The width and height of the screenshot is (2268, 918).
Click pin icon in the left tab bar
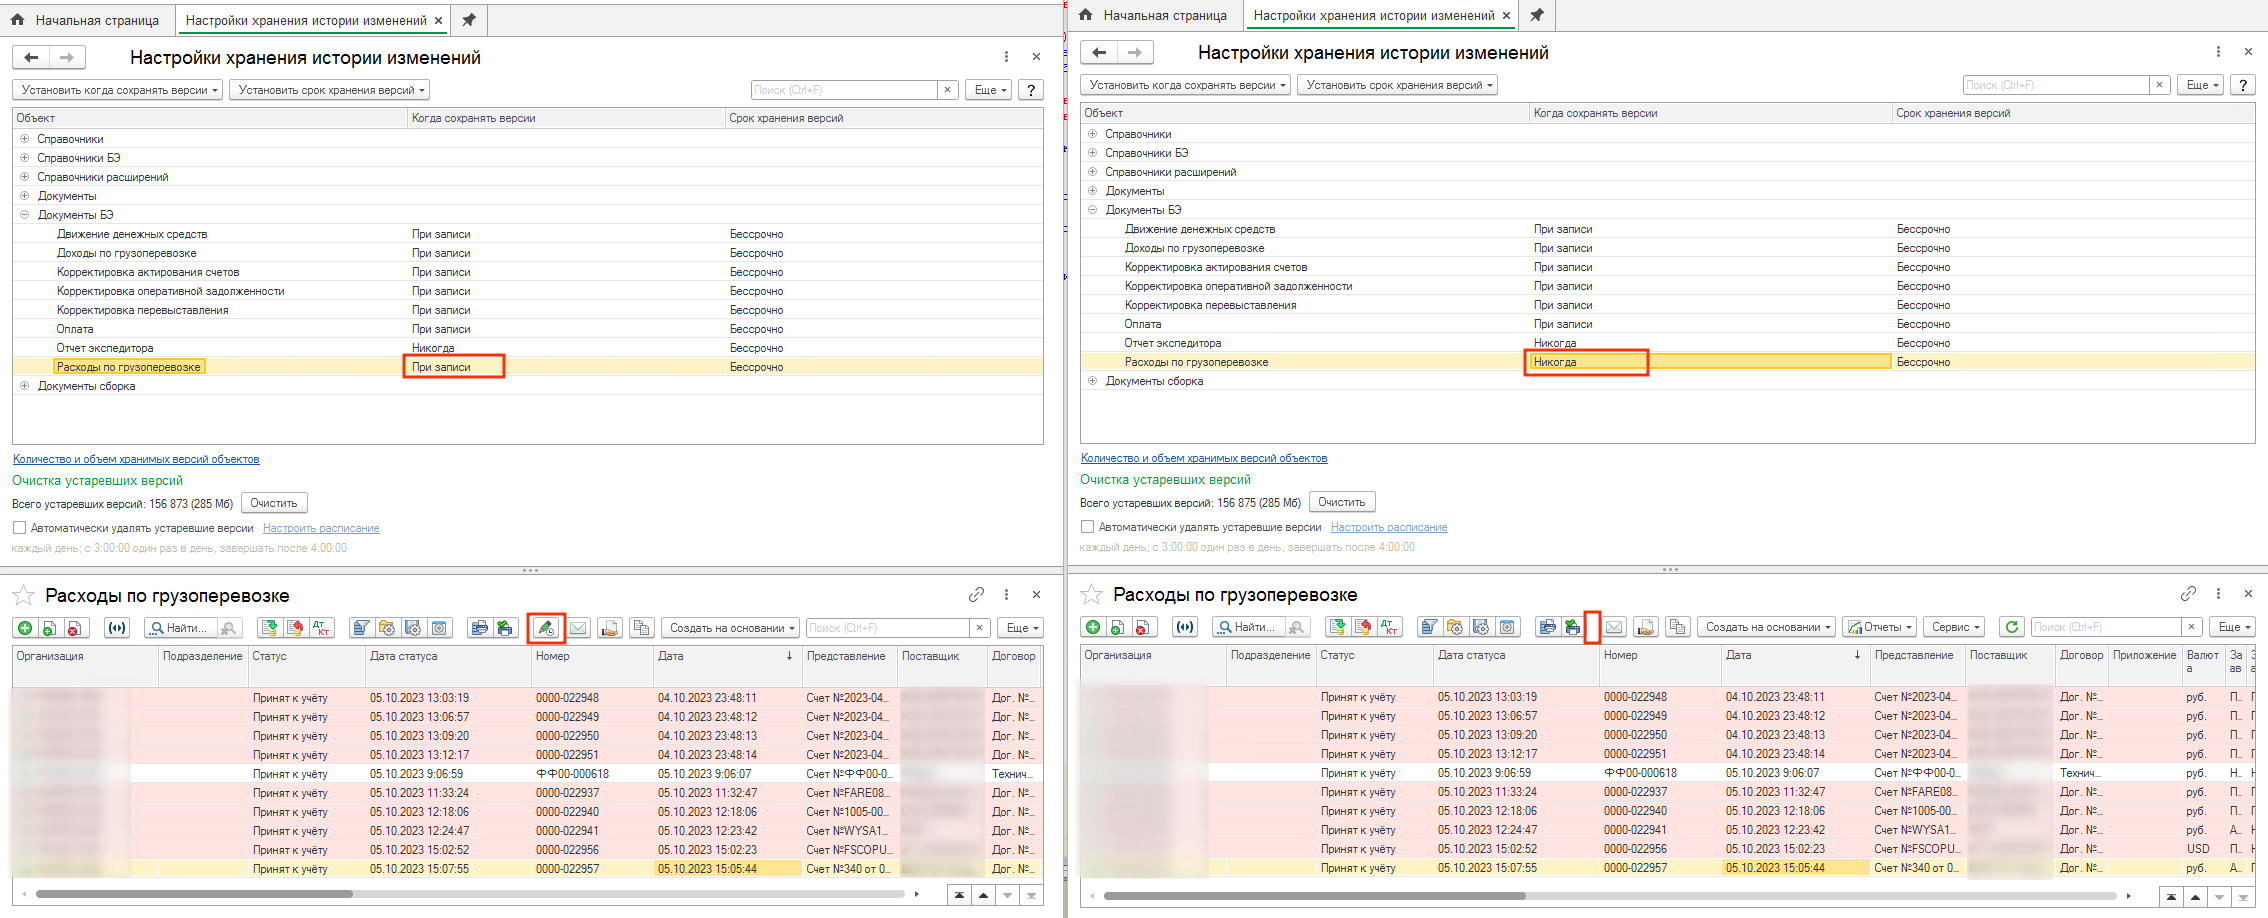pos(468,20)
